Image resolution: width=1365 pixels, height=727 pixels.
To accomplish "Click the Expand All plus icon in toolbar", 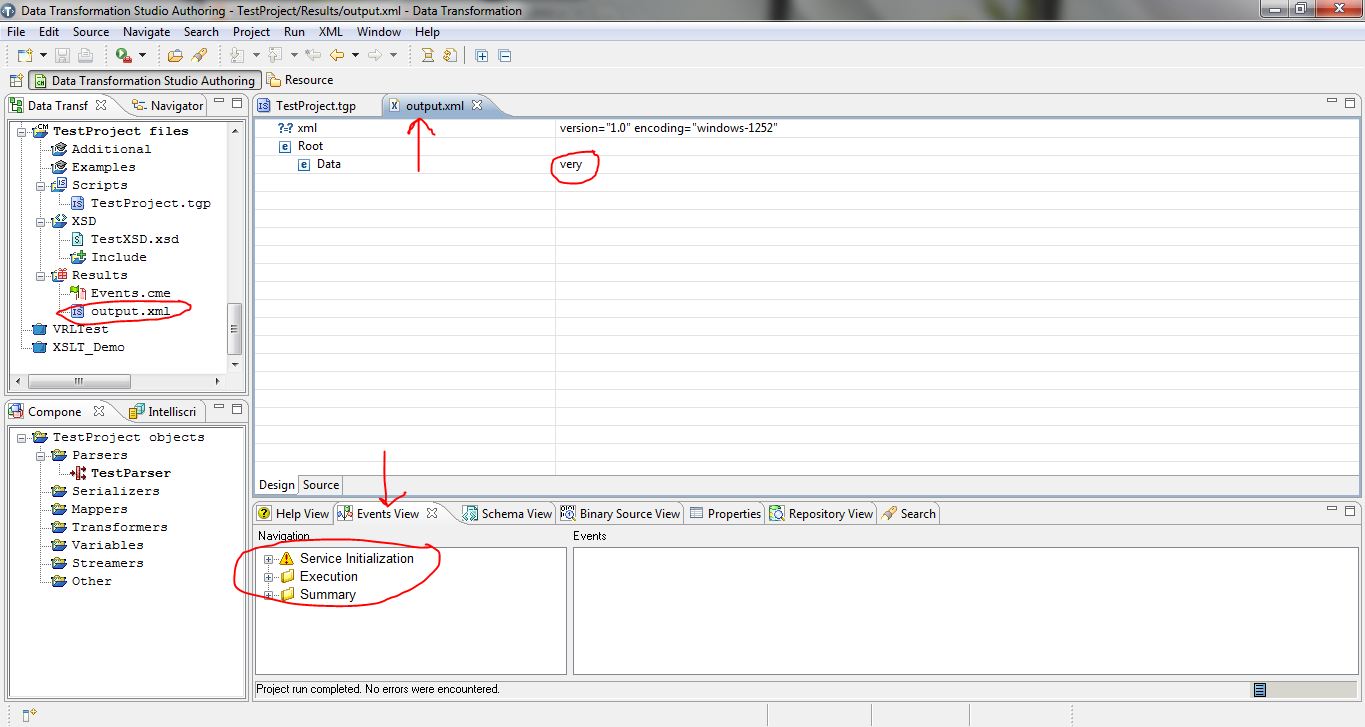I will (481, 55).
